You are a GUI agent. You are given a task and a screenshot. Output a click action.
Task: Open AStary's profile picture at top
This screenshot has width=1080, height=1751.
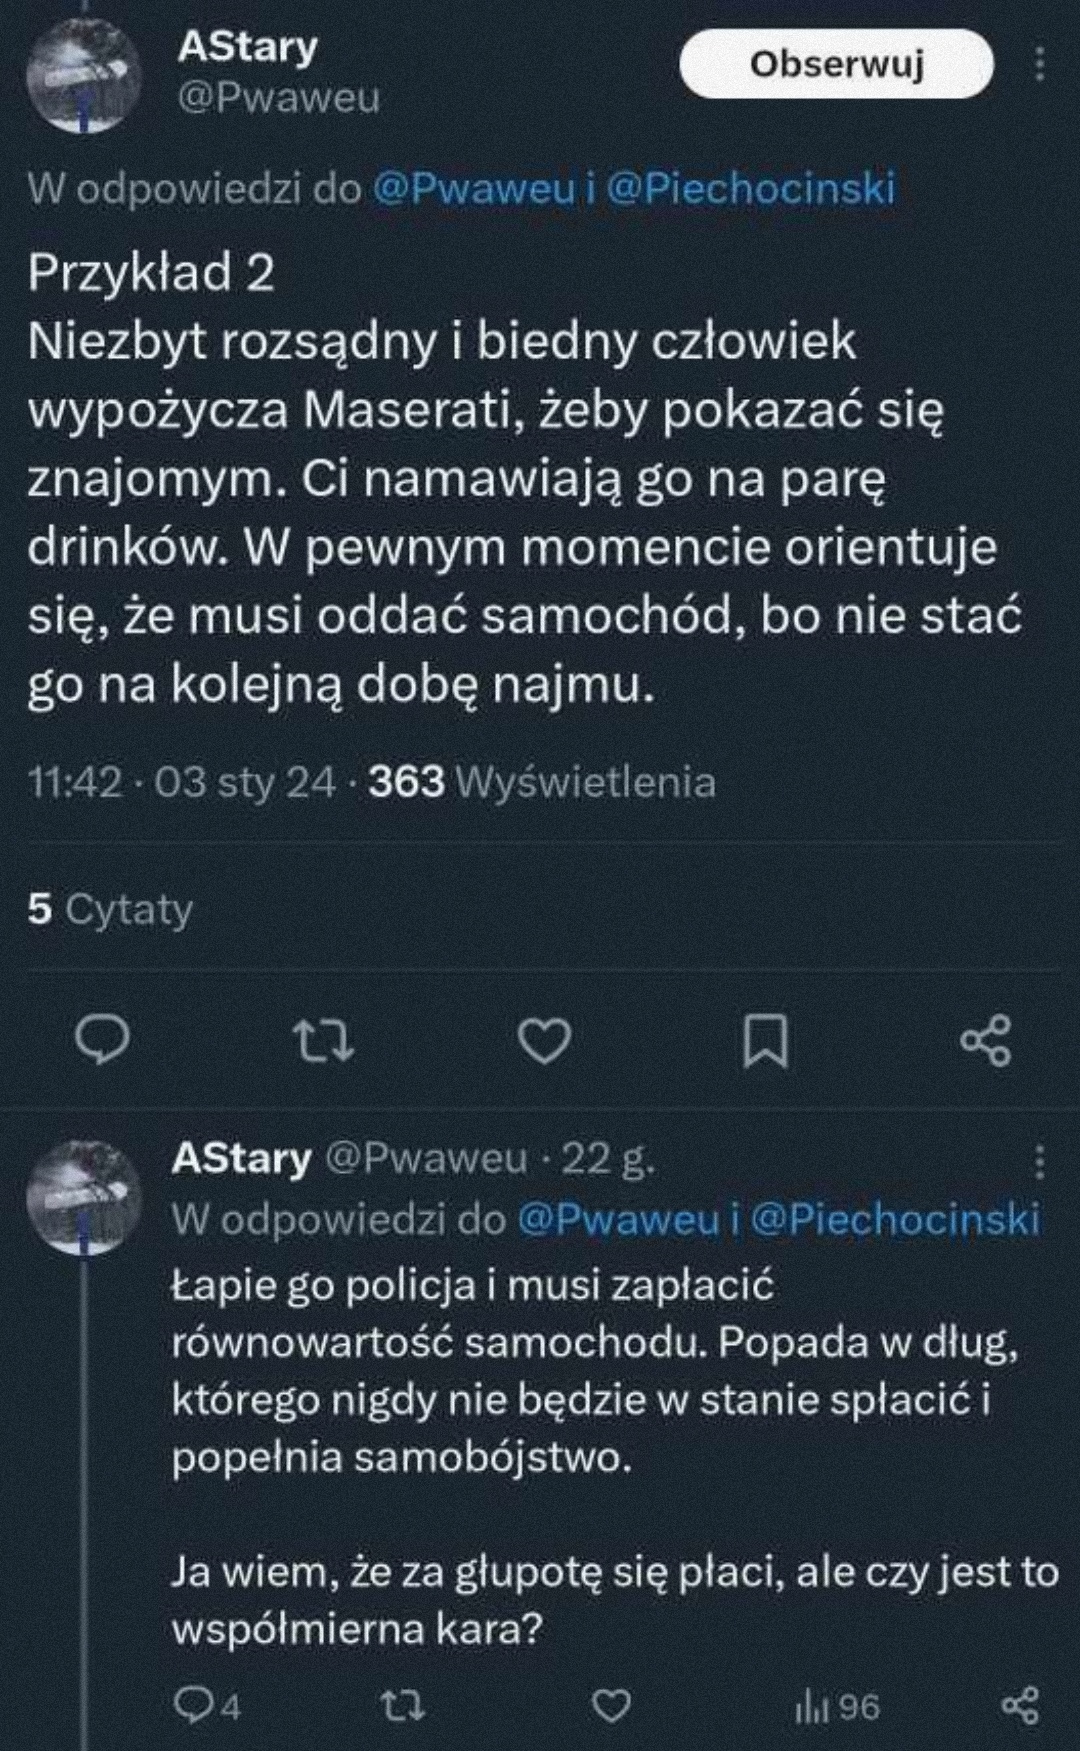point(82,76)
